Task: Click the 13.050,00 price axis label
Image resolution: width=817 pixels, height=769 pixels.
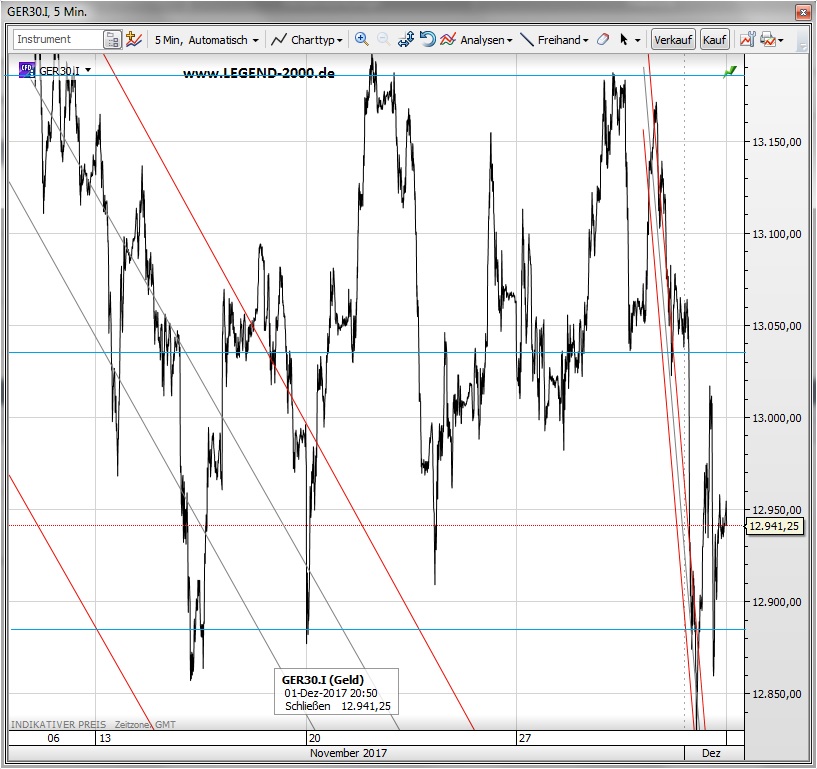Action: 776,326
